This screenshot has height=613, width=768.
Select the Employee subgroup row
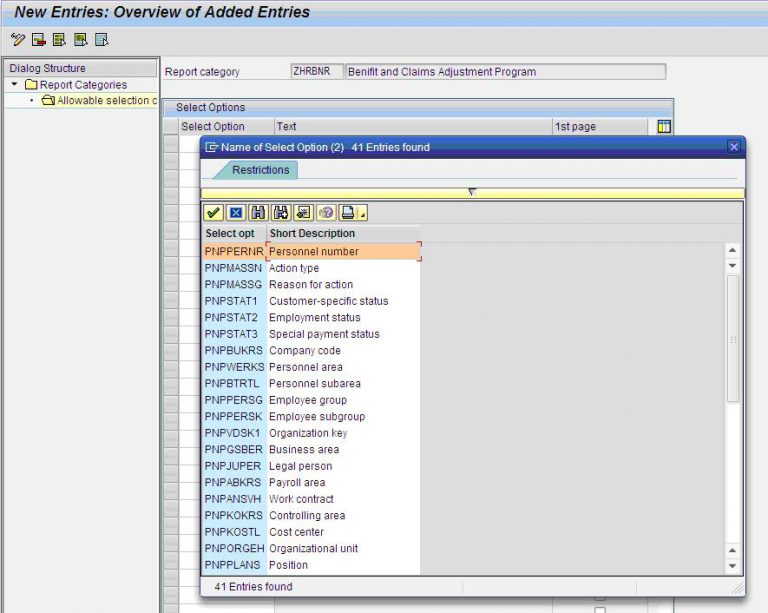point(312,417)
